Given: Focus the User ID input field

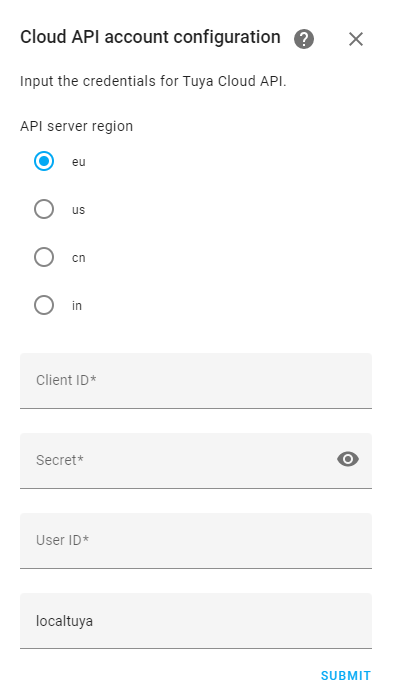Looking at the screenshot, I should [196, 541].
